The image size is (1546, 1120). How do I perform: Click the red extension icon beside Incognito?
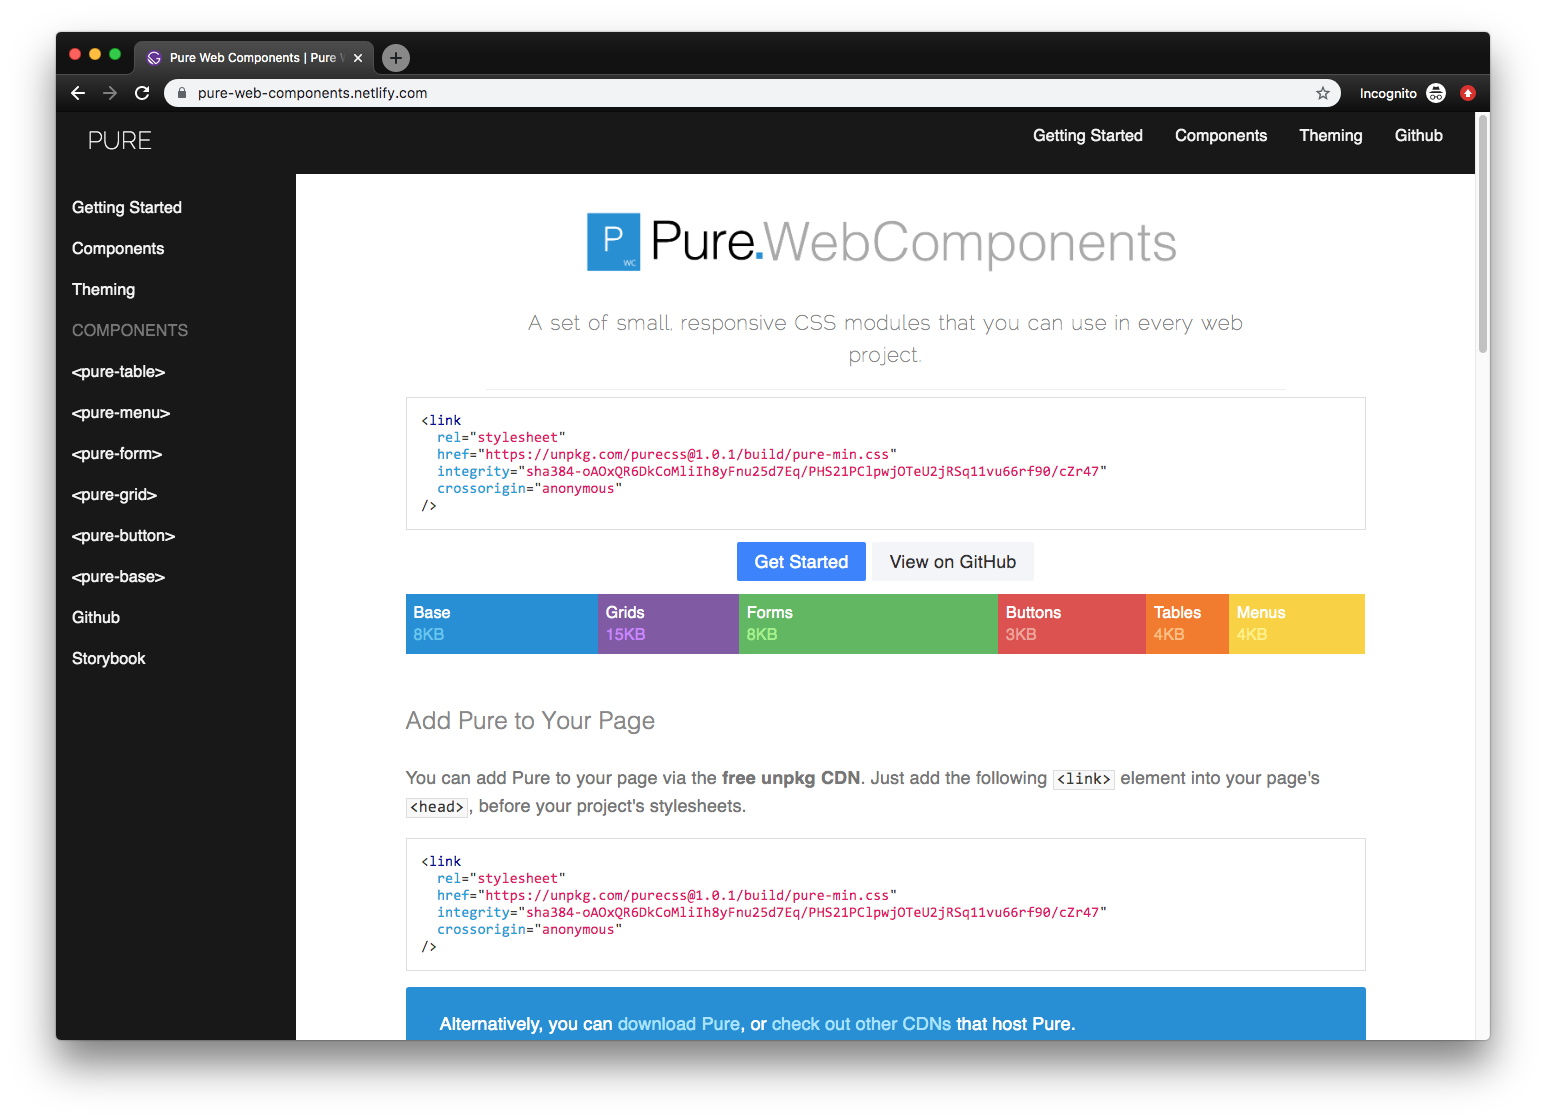point(1468,92)
